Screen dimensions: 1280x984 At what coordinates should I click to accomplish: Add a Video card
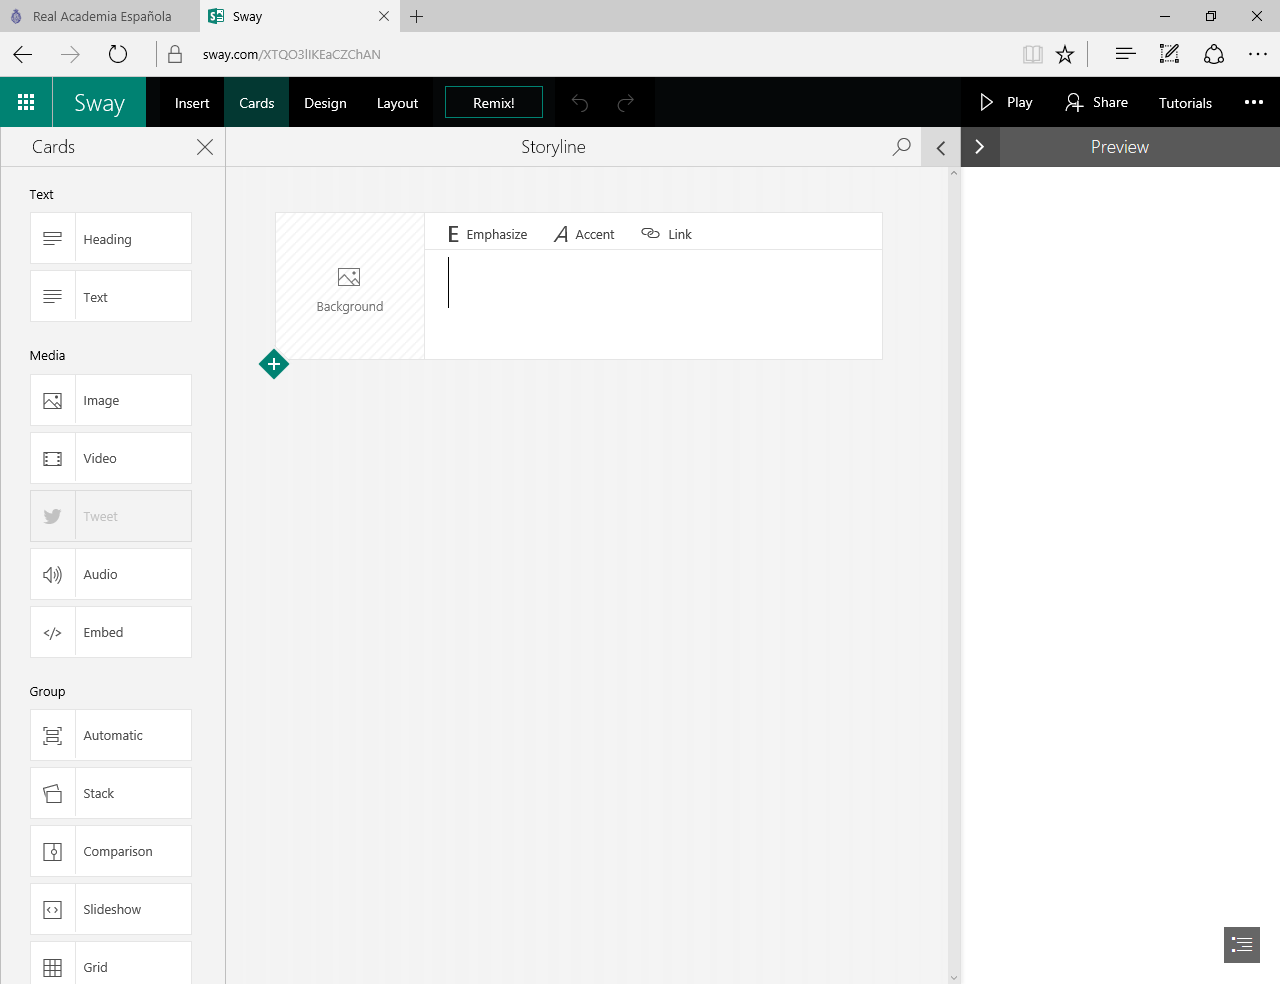(111, 458)
